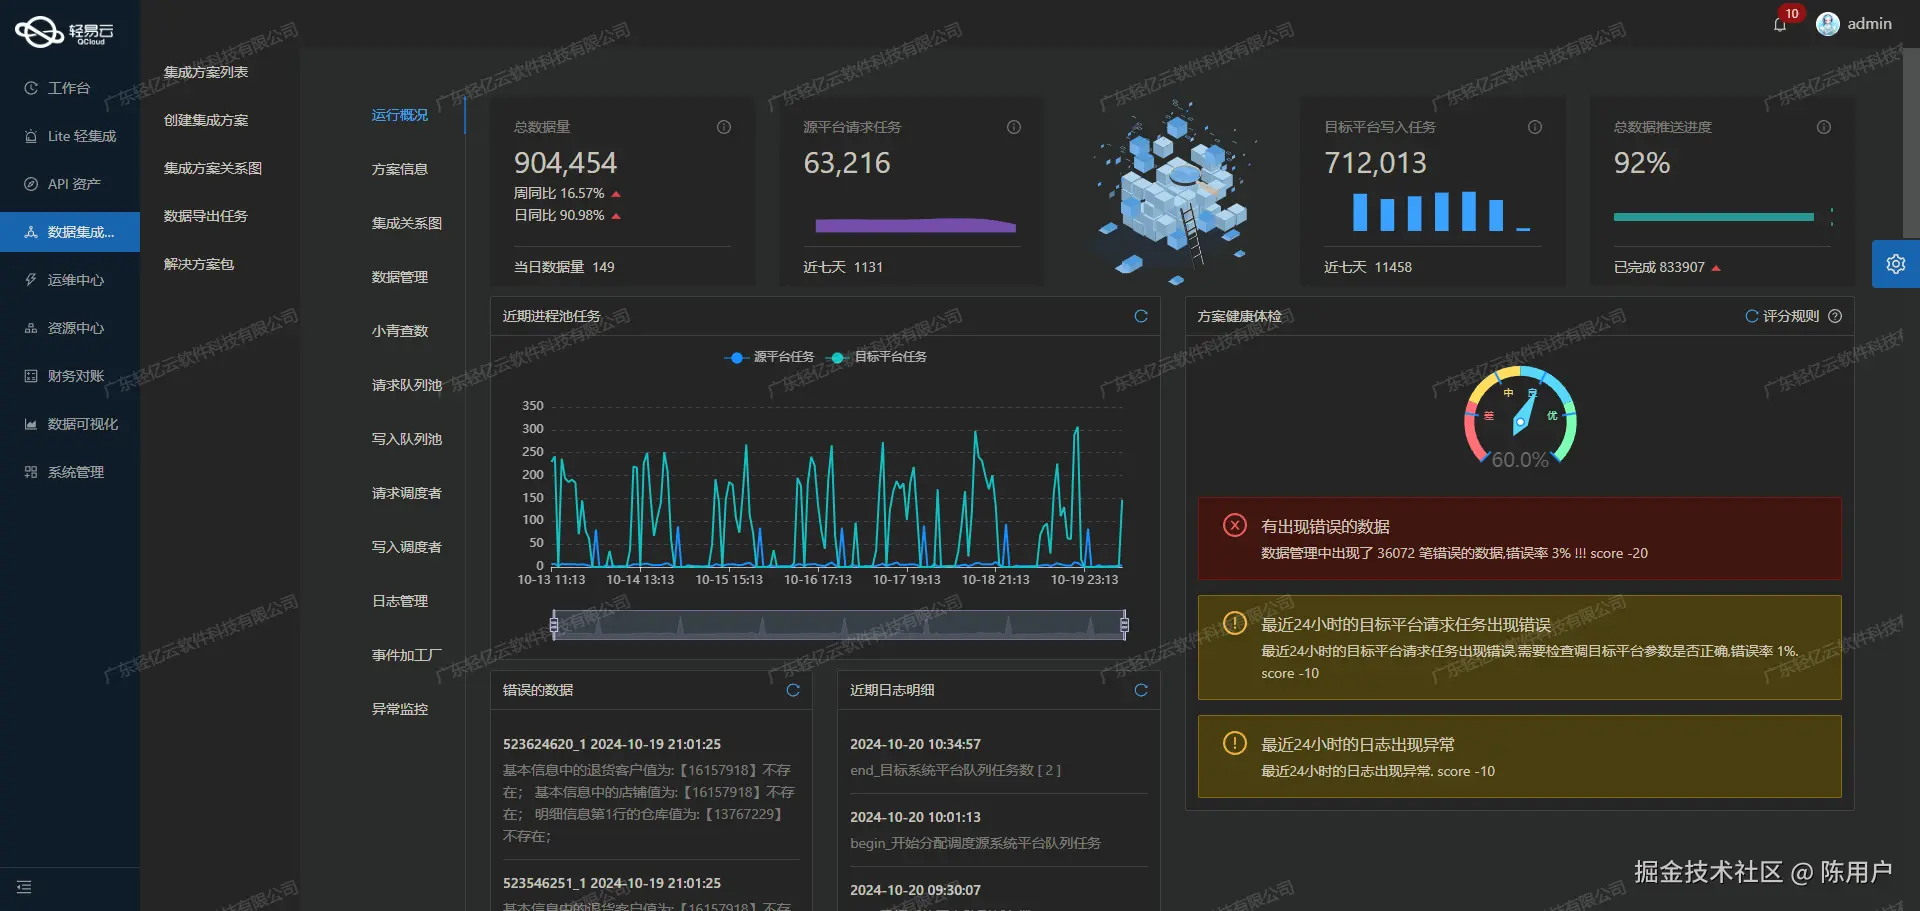Switch to the 日志管理 tab
The width and height of the screenshot is (1920, 911).
400,601
